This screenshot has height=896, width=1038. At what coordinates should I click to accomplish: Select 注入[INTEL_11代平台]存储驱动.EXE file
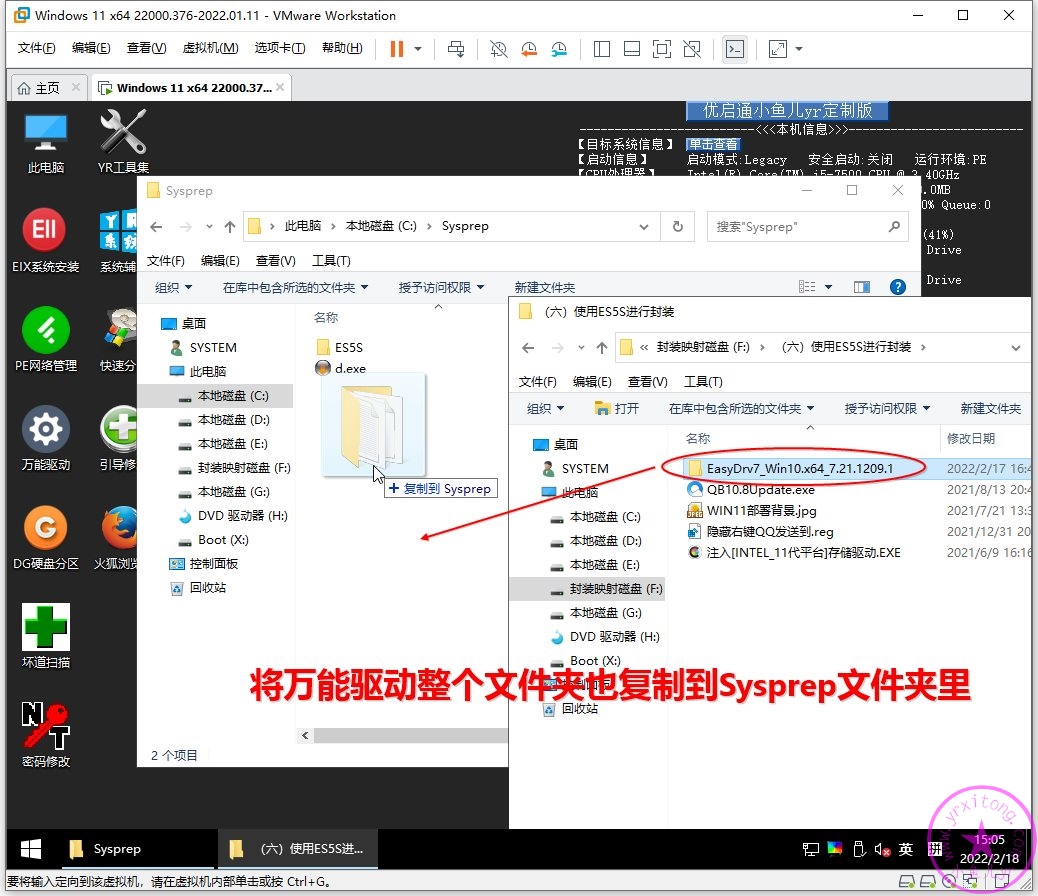(x=794, y=552)
